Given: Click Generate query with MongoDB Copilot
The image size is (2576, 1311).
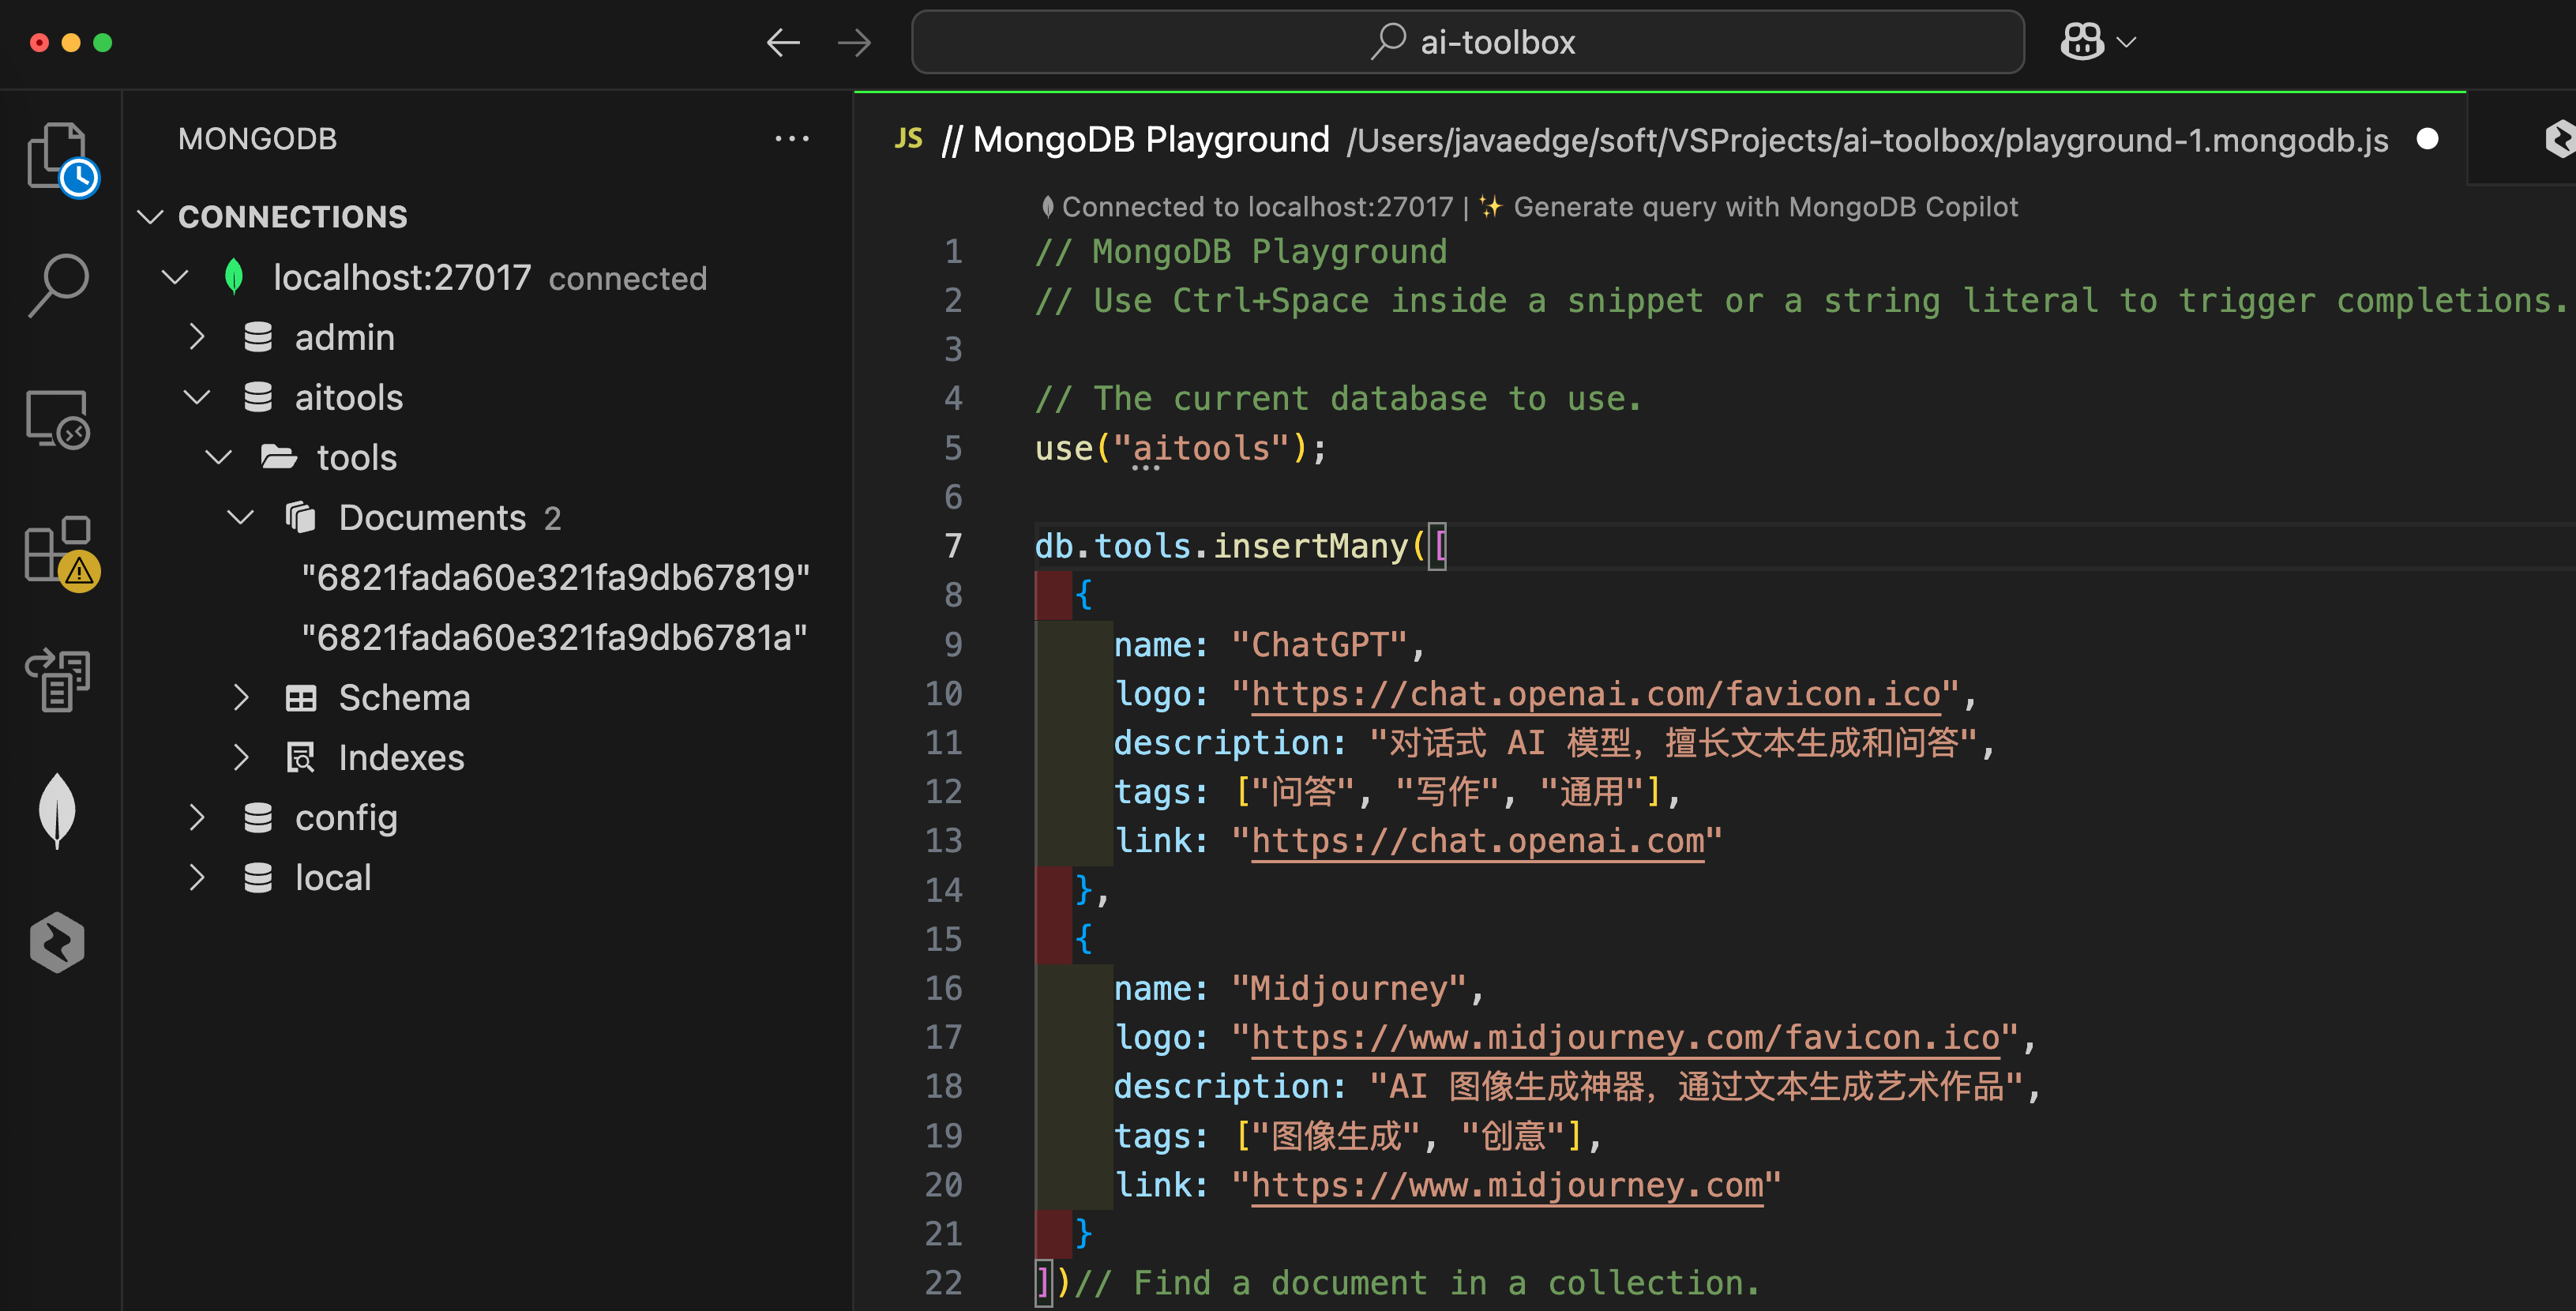Looking at the screenshot, I should coord(1764,207).
